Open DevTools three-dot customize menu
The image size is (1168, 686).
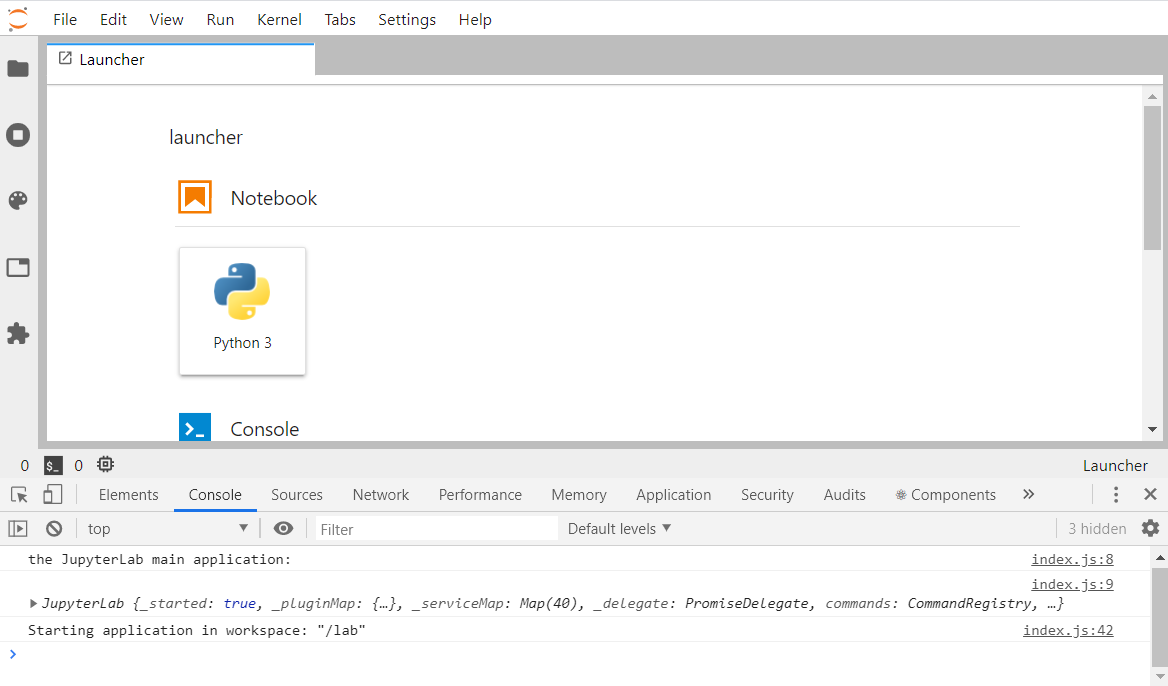point(1116,495)
